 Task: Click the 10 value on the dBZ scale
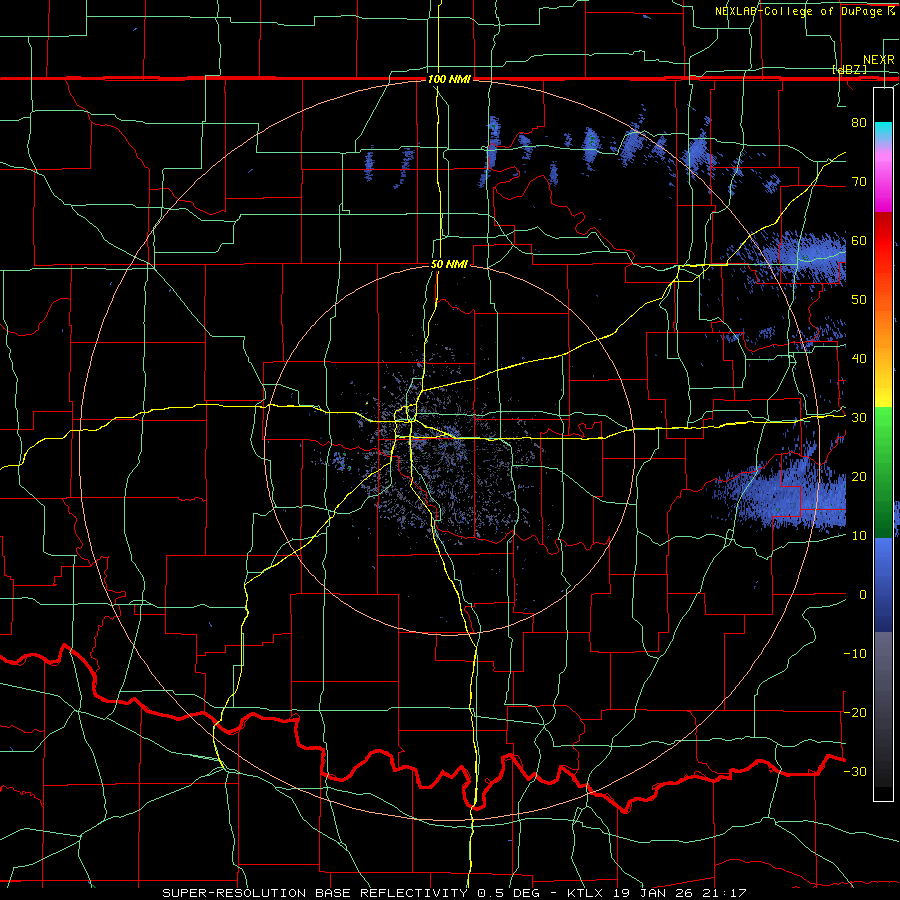coord(859,536)
